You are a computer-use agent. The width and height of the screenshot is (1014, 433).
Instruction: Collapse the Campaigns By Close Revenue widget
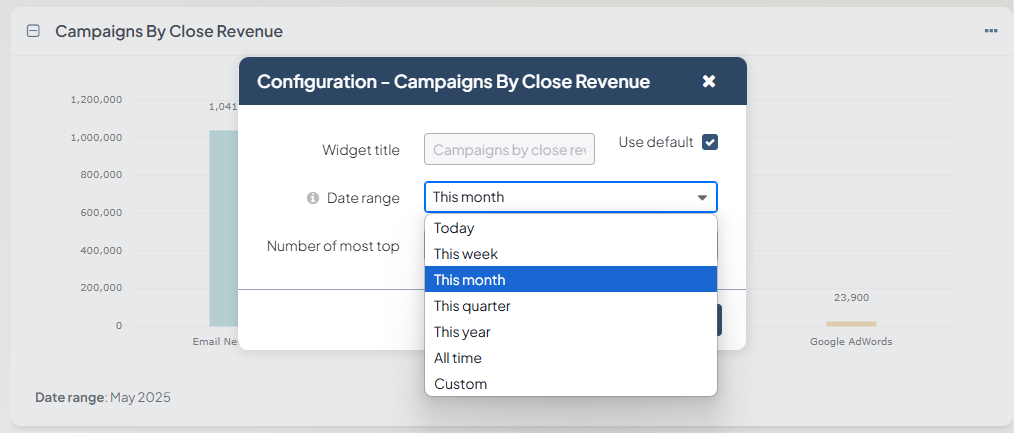coord(33,31)
